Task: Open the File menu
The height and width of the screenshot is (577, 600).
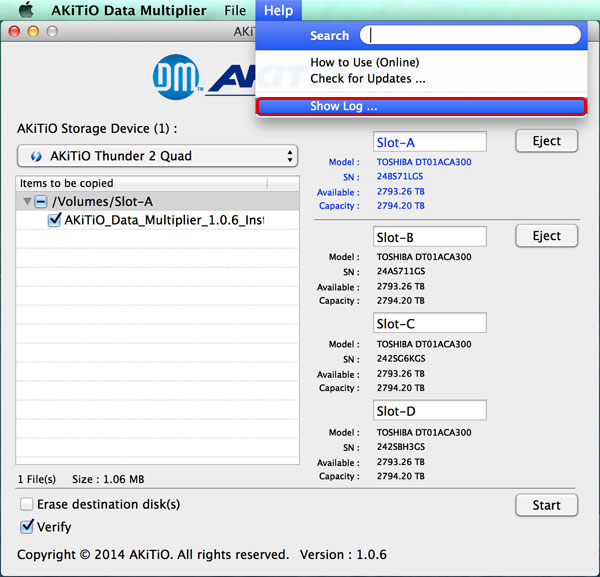Action: [235, 11]
